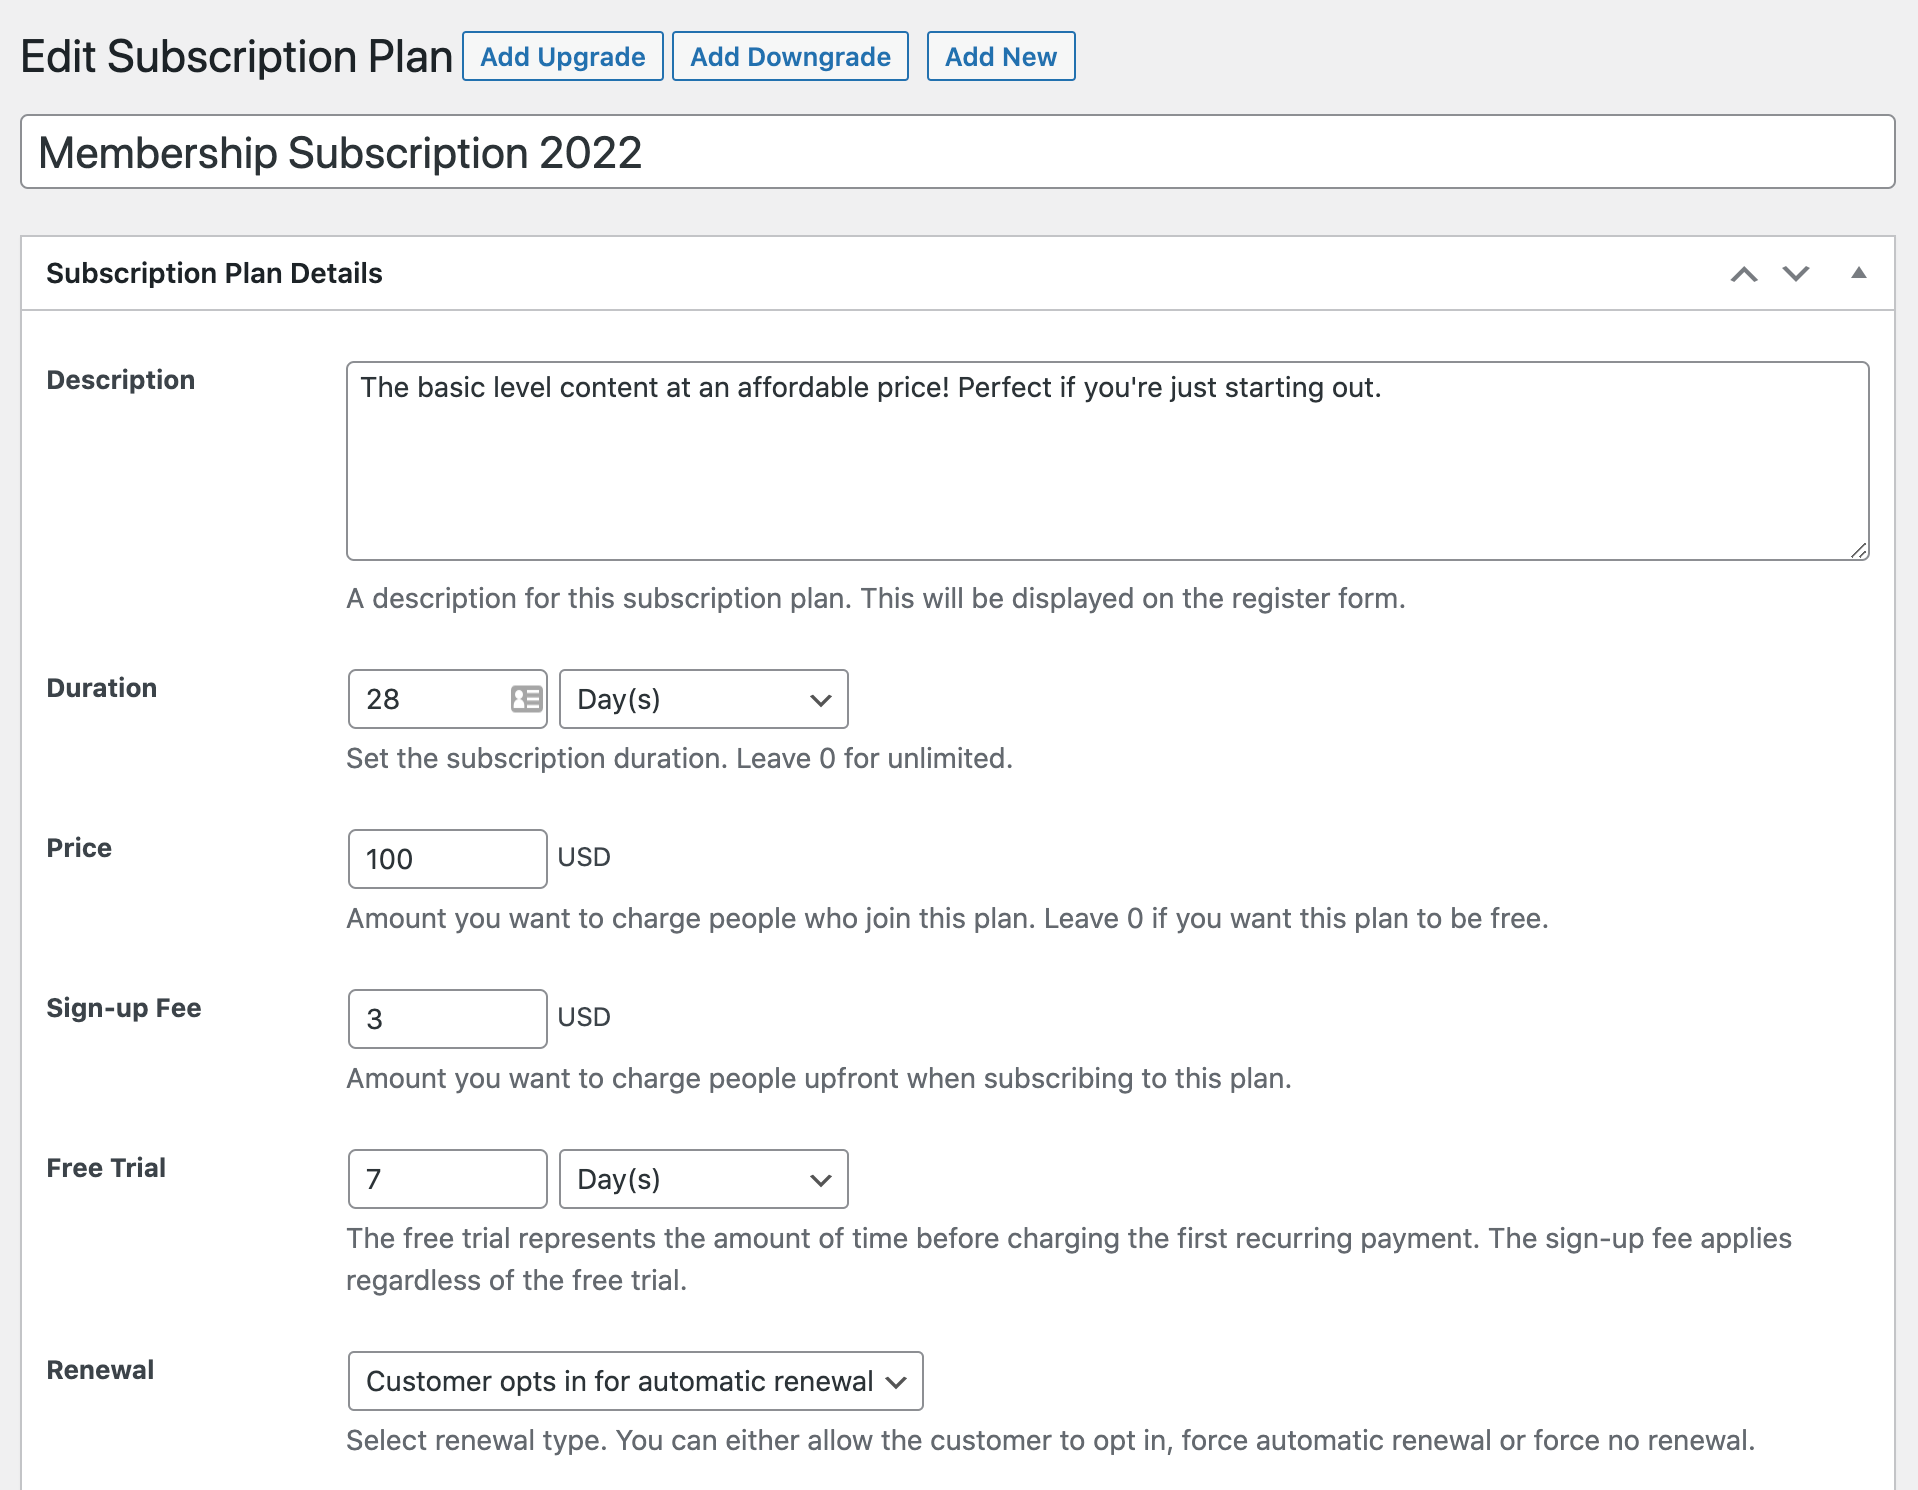This screenshot has width=1918, height=1490.
Task: Click the Add Upgrade button
Action: point(562,57)
